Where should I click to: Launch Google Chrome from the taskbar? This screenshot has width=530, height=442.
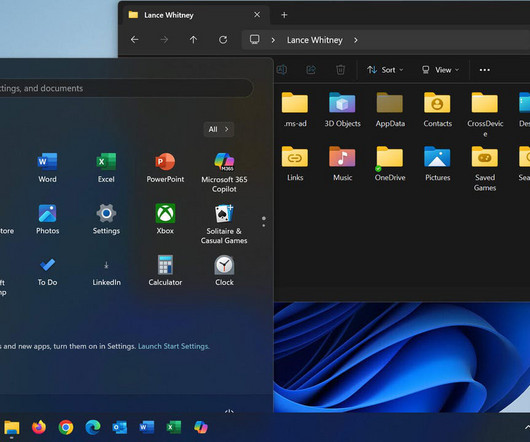[66, 427]
